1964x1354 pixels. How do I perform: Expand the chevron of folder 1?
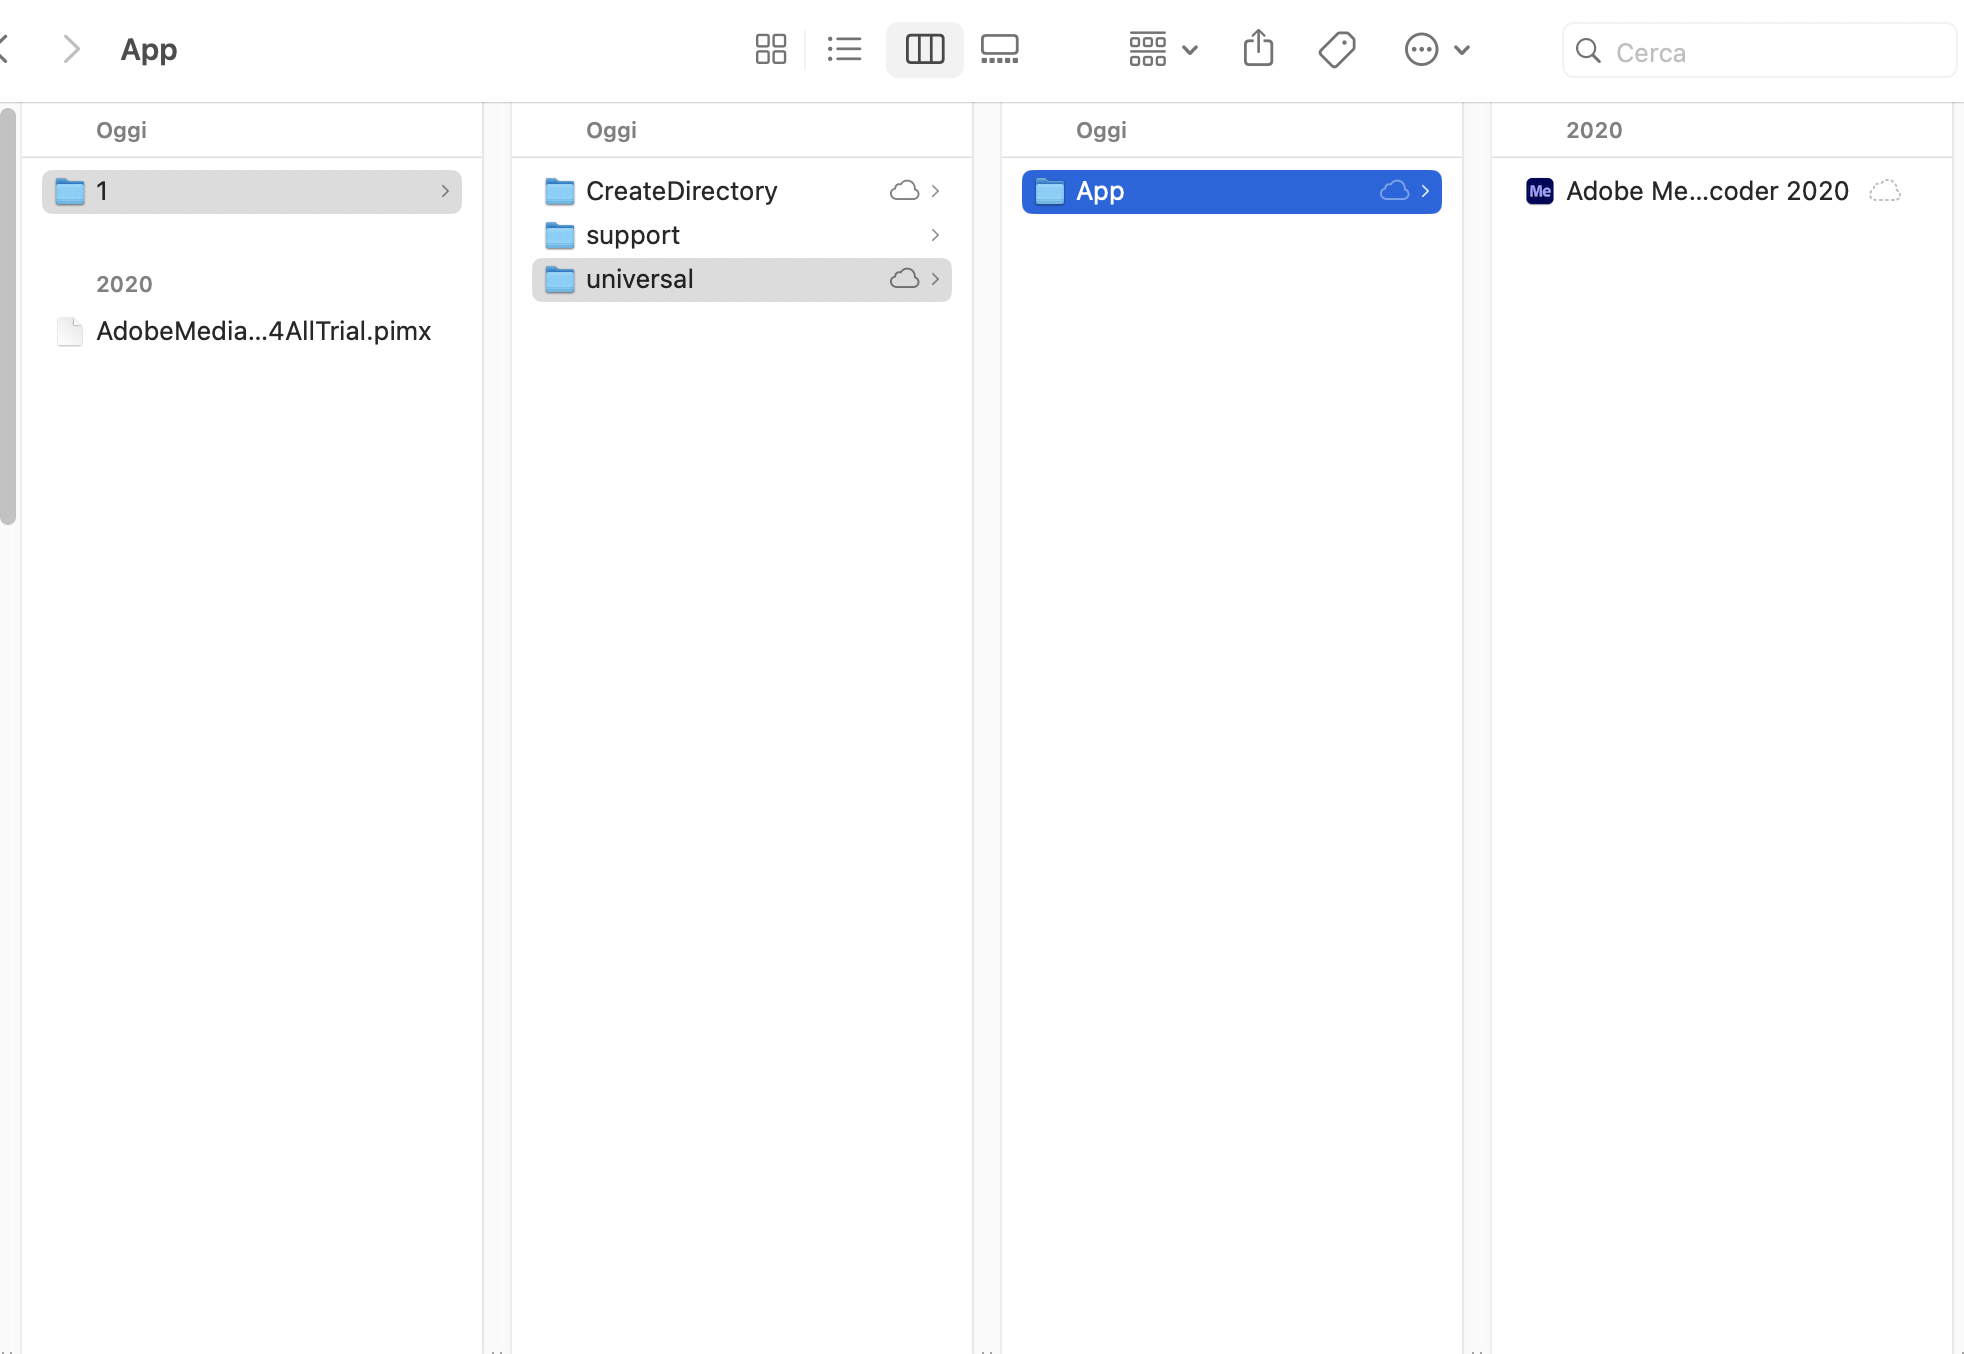click(x=445, y=191)
